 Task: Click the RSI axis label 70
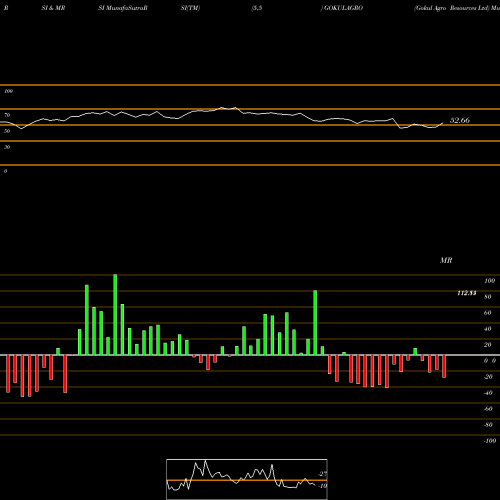point(7,115)
